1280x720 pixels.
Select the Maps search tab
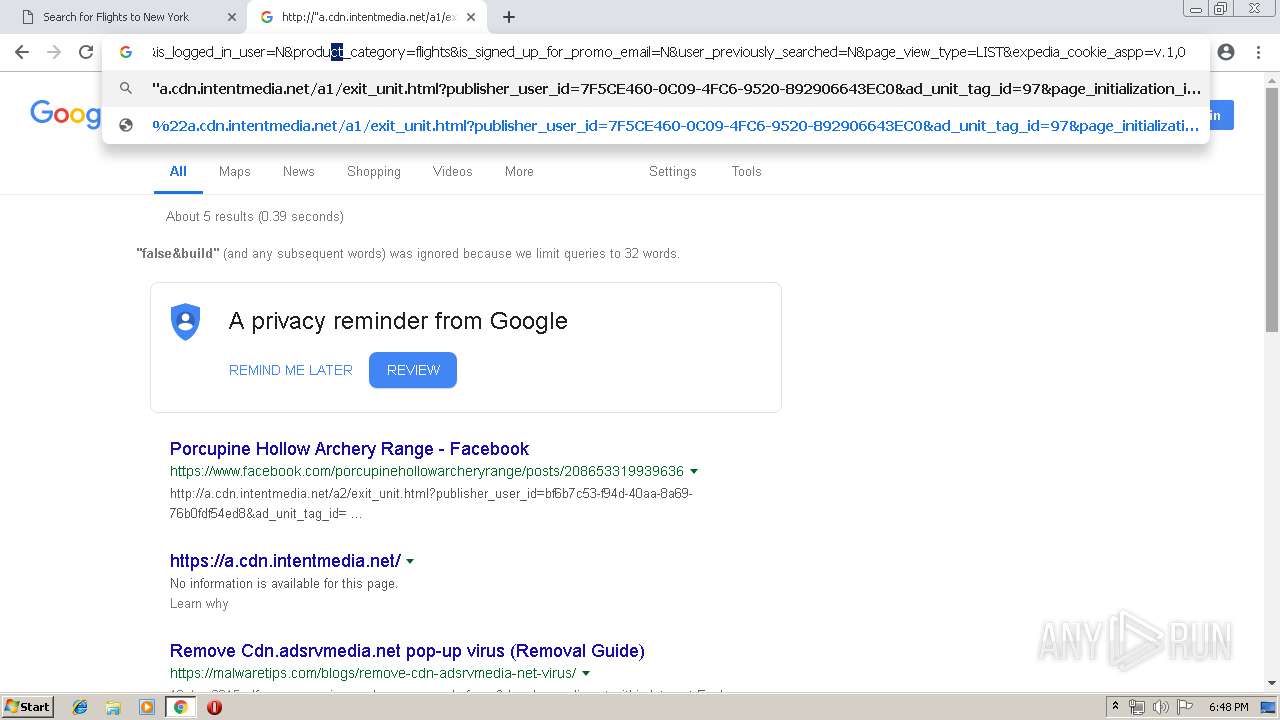pos(235,172)
